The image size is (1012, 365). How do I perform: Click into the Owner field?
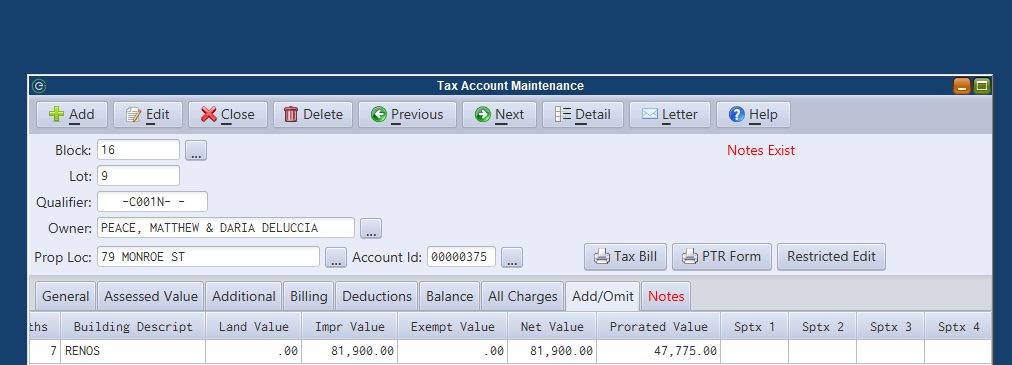pyautogui.click(x=226, y=228)
